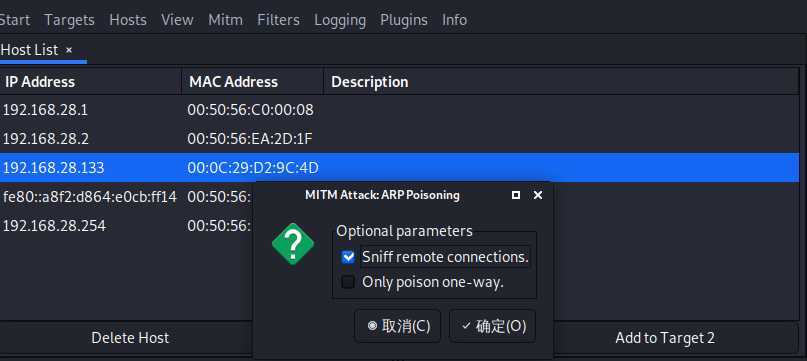
Task: Close the MITM Attack dialog
Action: pyautogui.click(x=538, y=195)
